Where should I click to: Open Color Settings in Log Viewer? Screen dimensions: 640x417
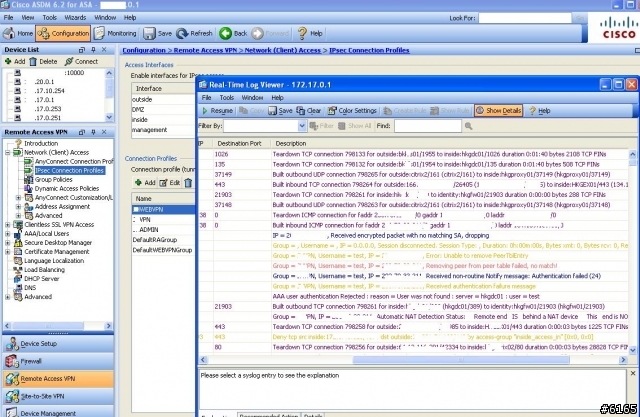[352, 111]
